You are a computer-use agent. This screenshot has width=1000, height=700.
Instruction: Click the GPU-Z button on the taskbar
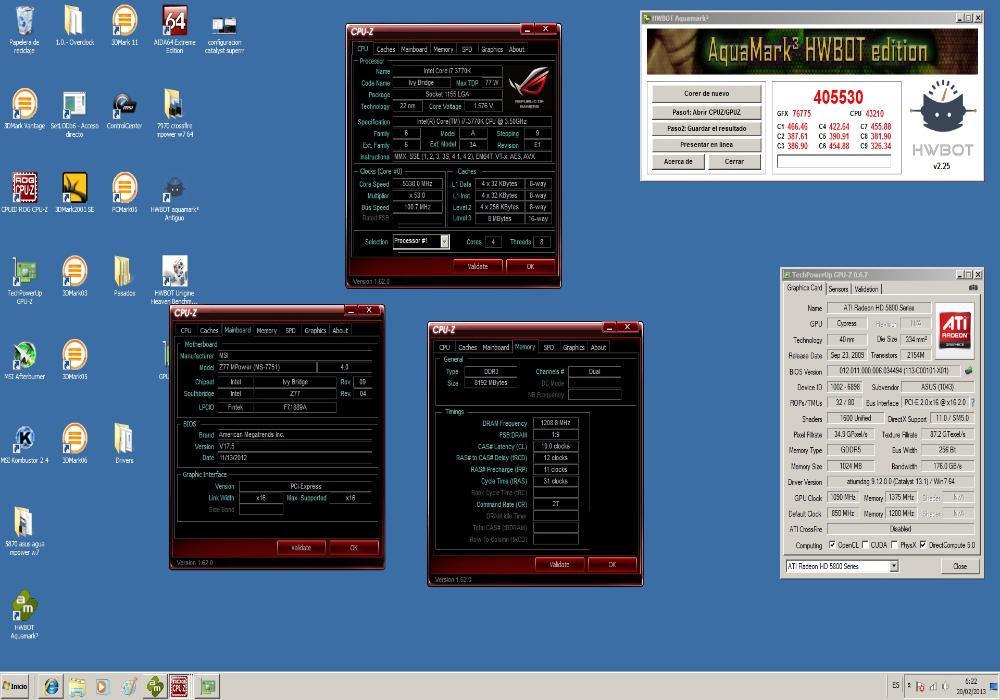coord(207,687)
